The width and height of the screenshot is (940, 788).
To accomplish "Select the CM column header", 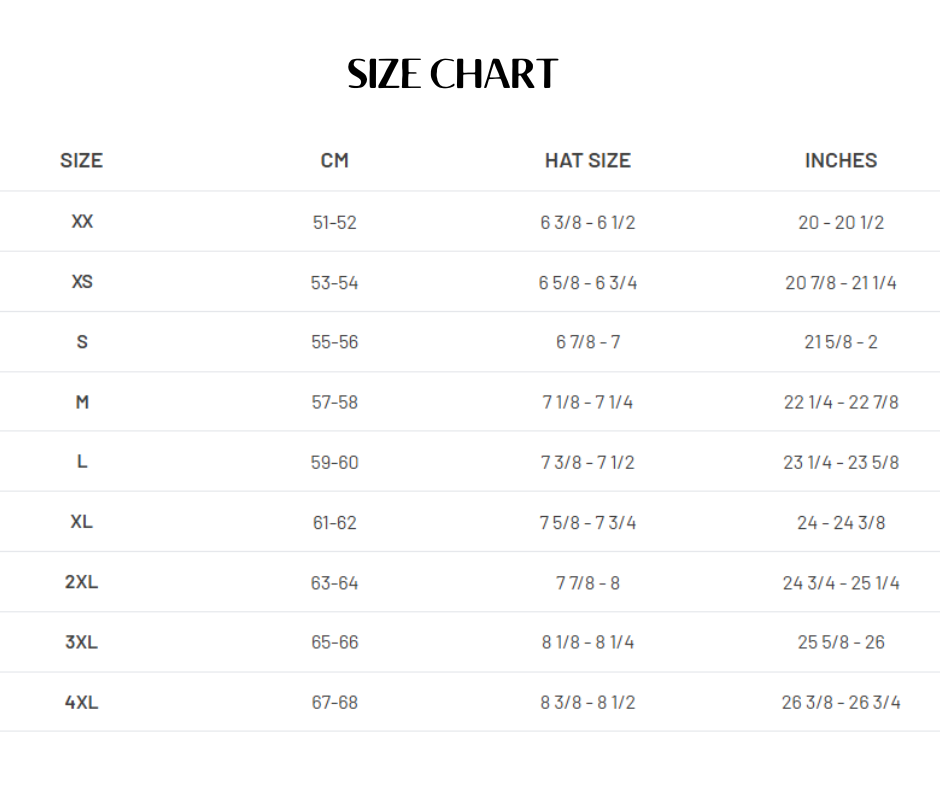I will [x=335, y=161].
